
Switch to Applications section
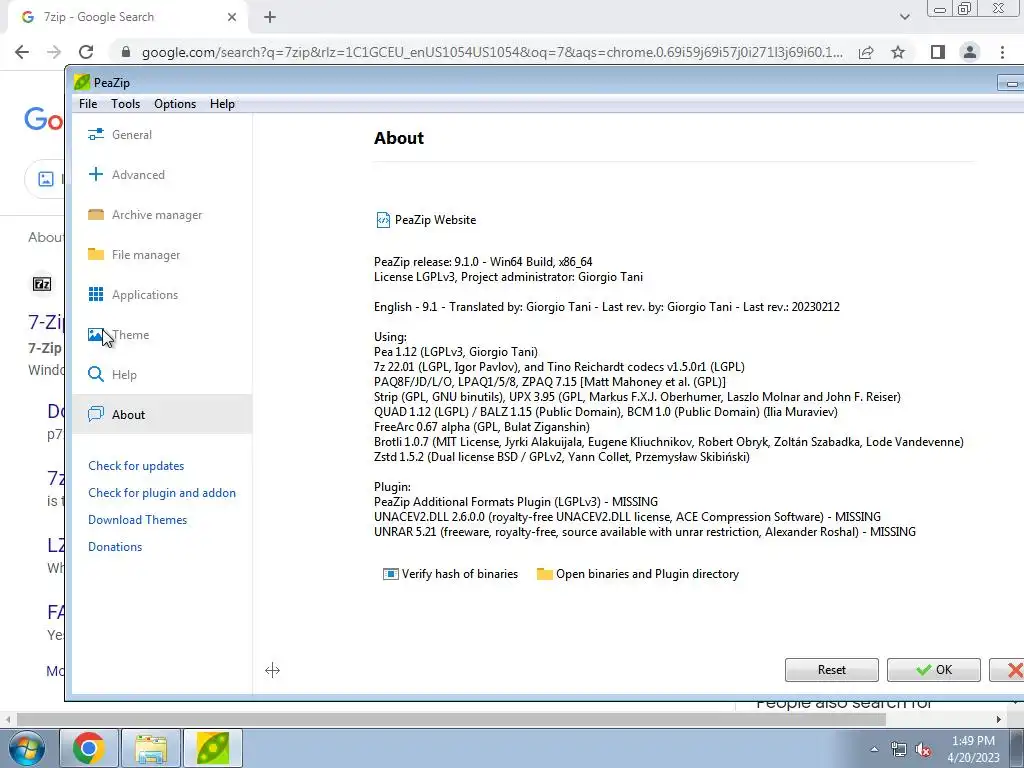(162, 295)
